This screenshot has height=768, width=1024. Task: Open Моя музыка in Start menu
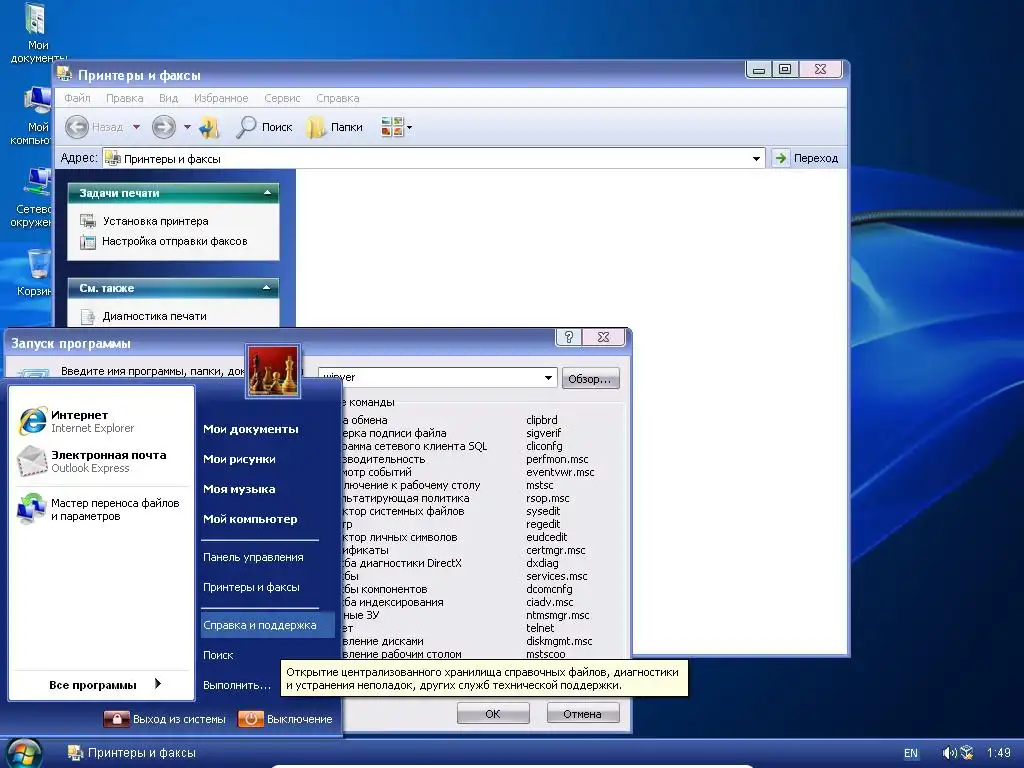(239, 489)
